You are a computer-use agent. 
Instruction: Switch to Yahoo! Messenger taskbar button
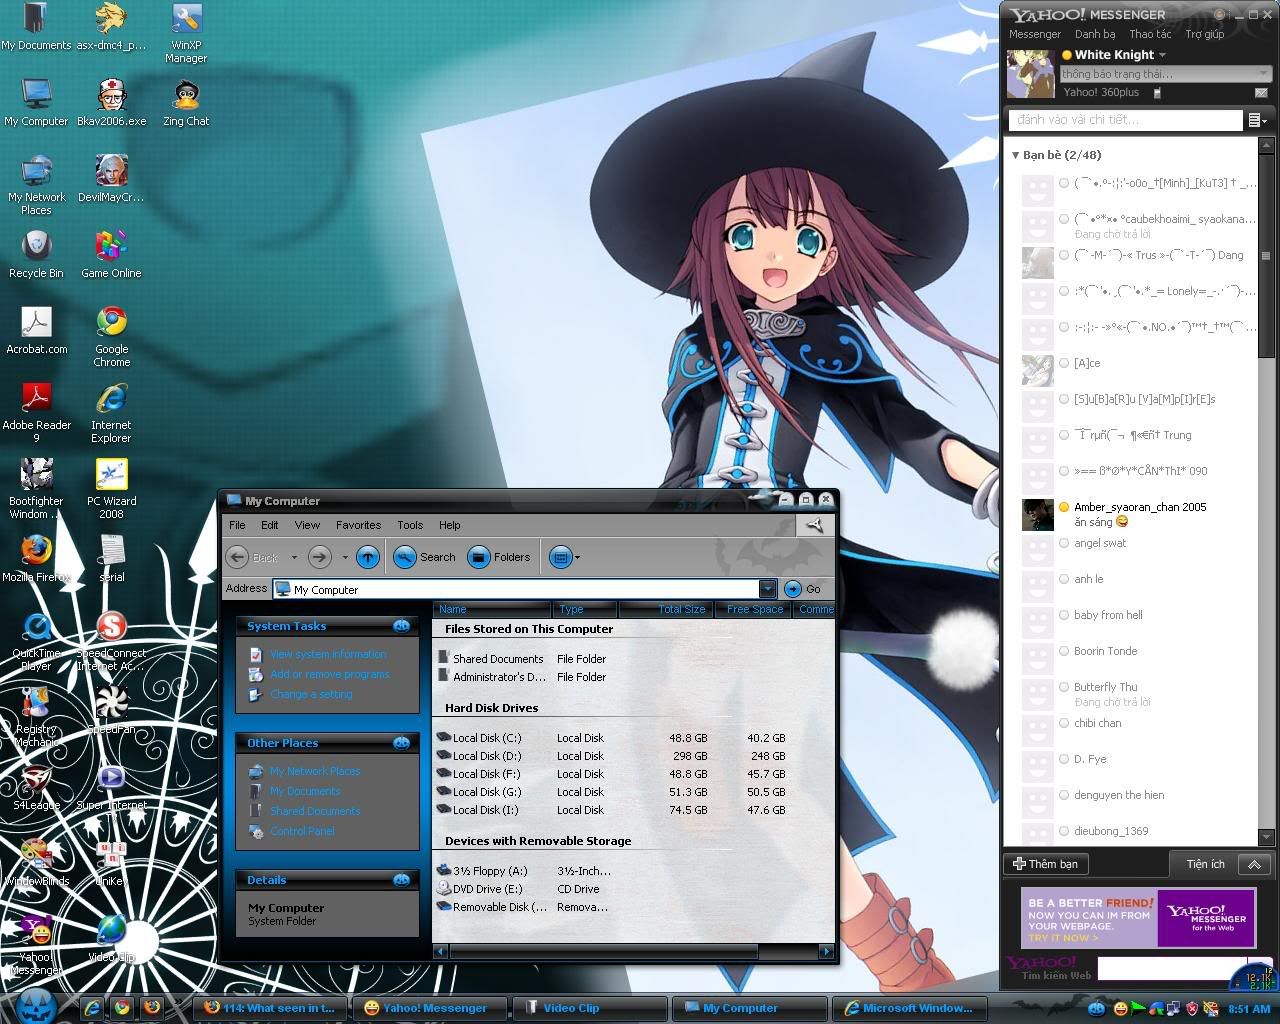click(x=430, y=1008)
